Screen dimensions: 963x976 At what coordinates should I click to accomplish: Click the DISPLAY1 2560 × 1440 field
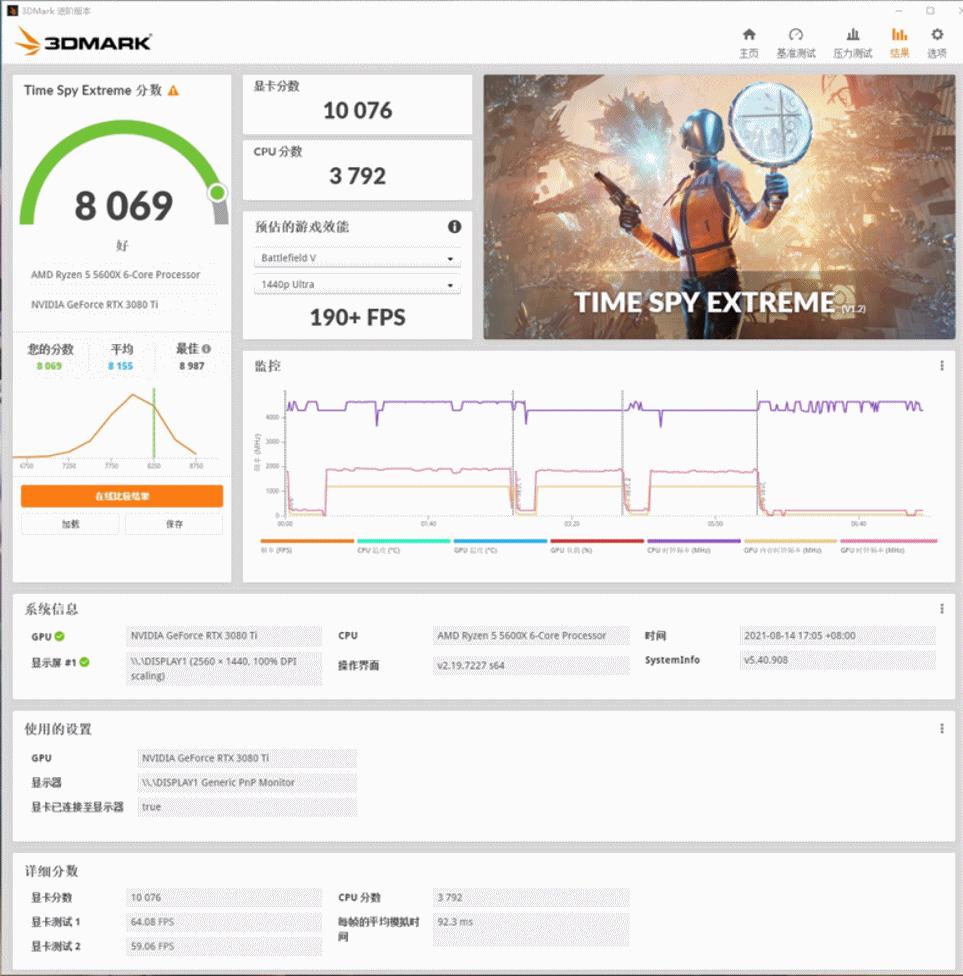[224, 669]
